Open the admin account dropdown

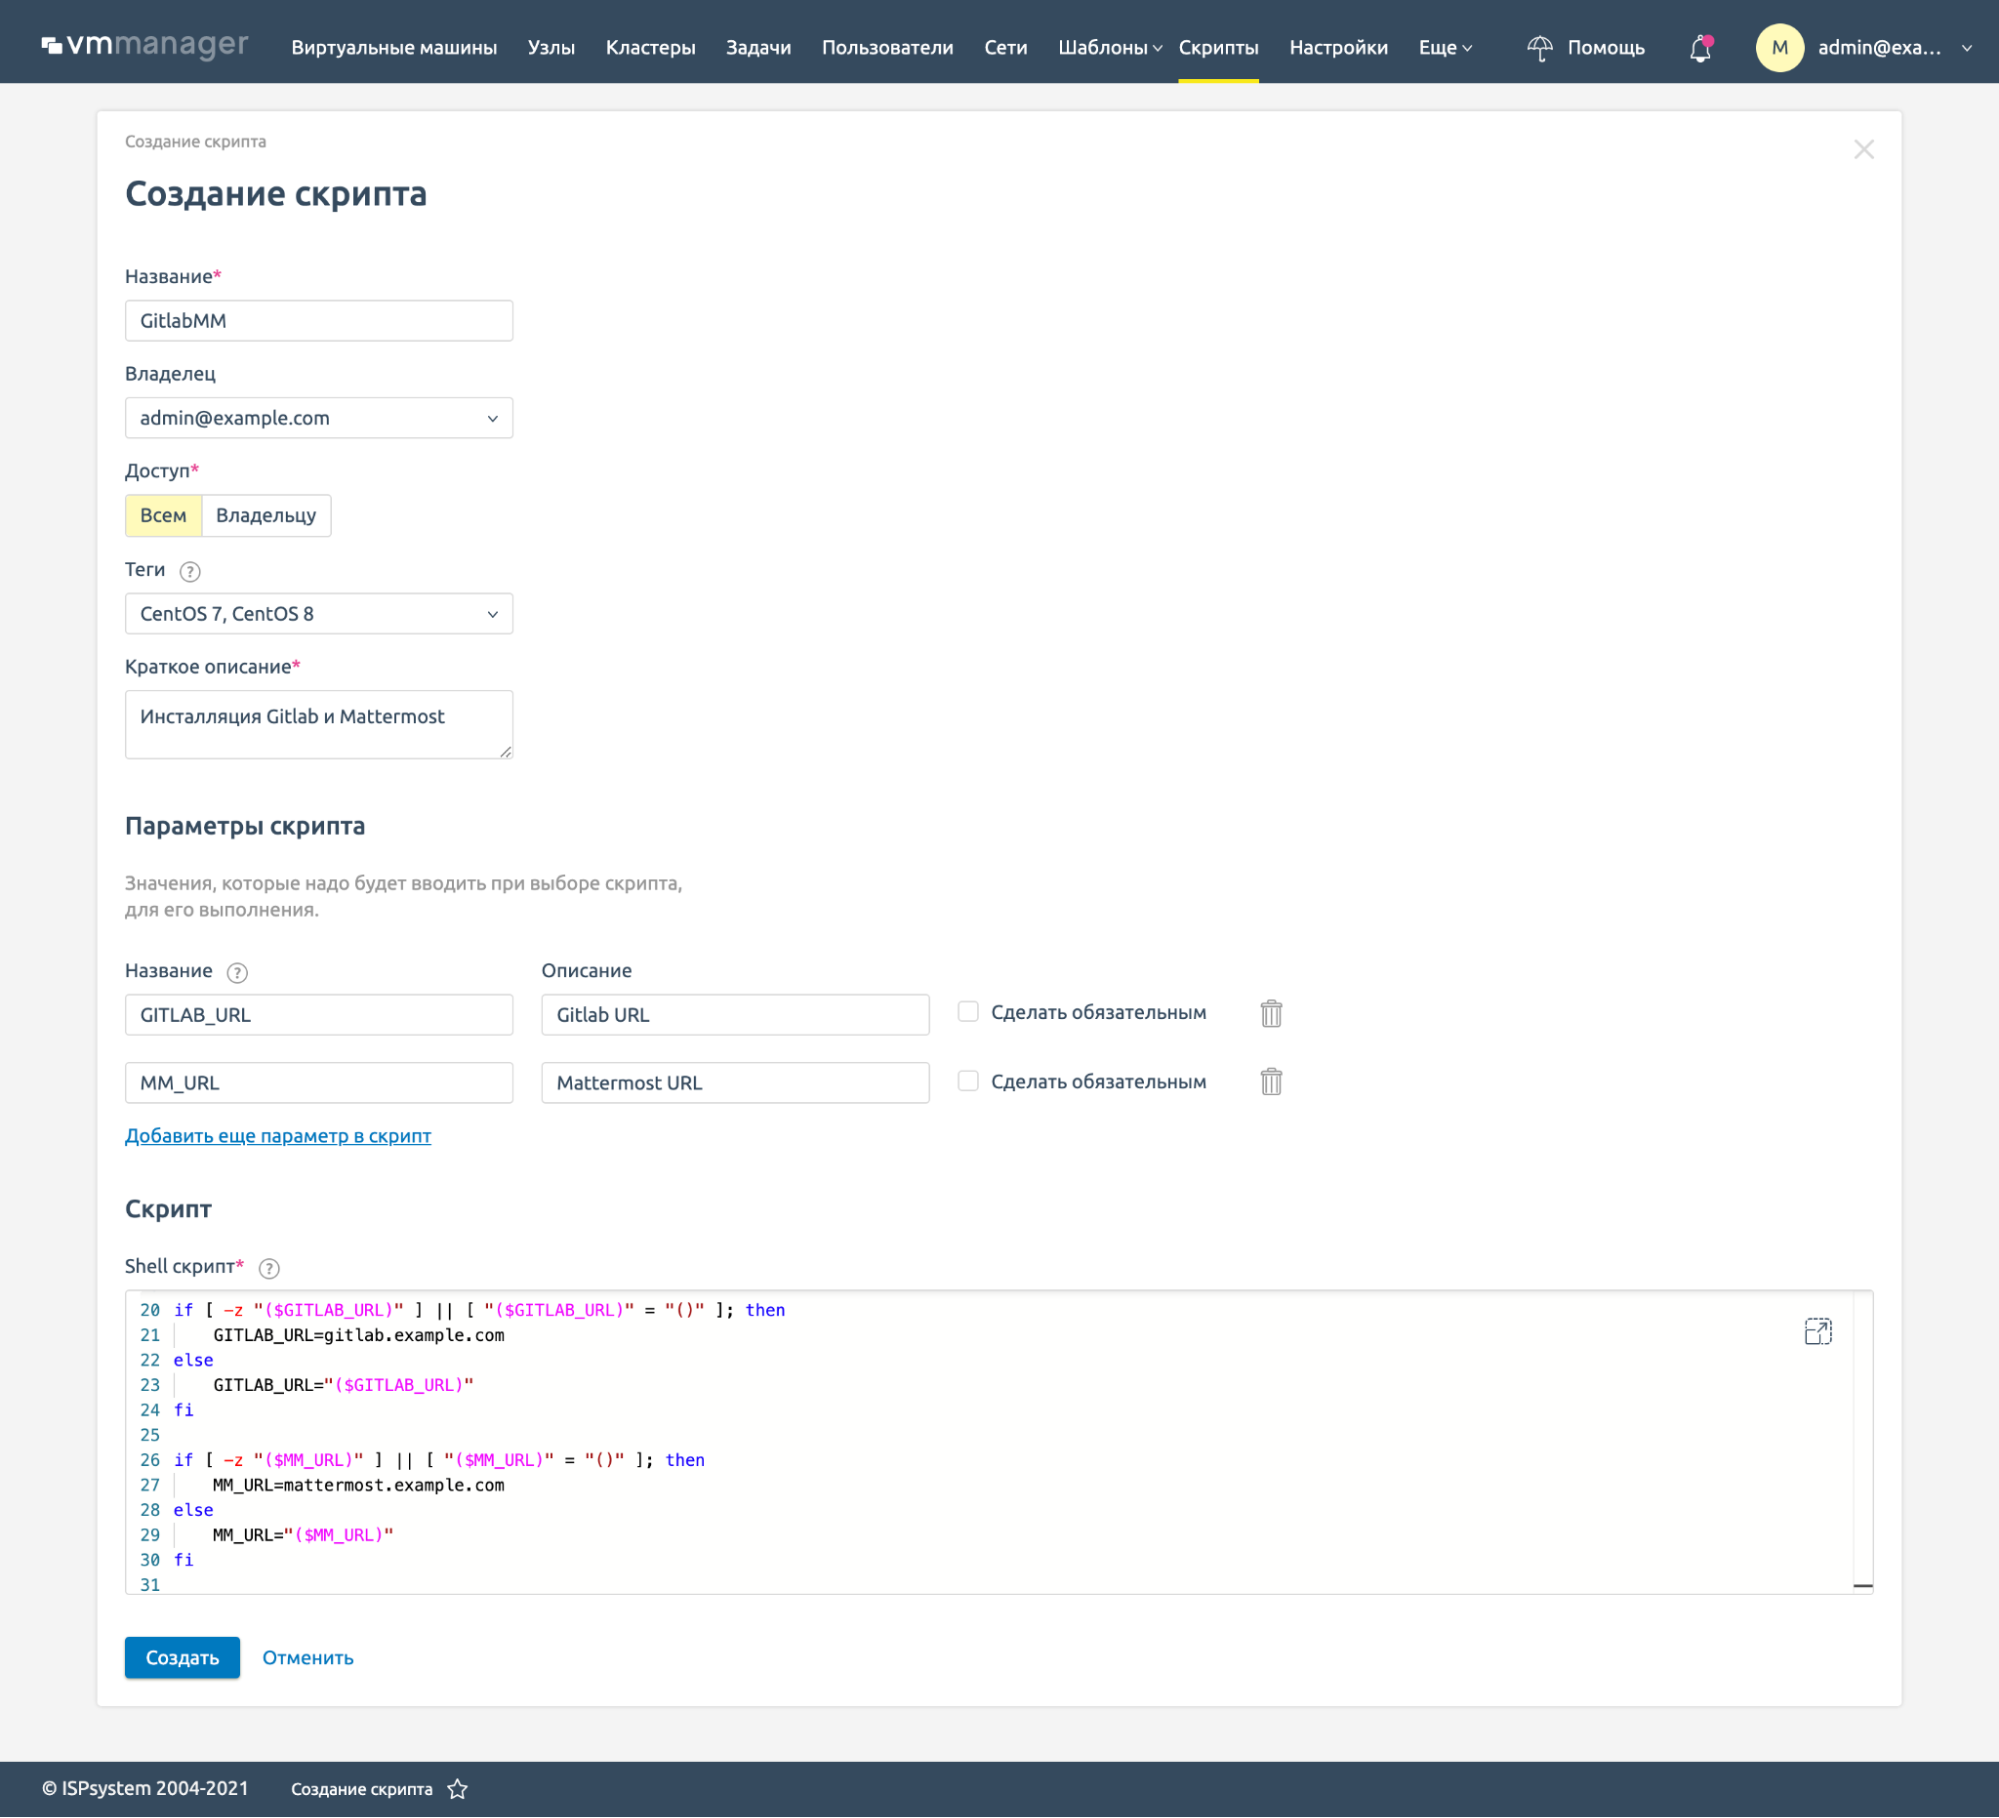[1966, 48]
